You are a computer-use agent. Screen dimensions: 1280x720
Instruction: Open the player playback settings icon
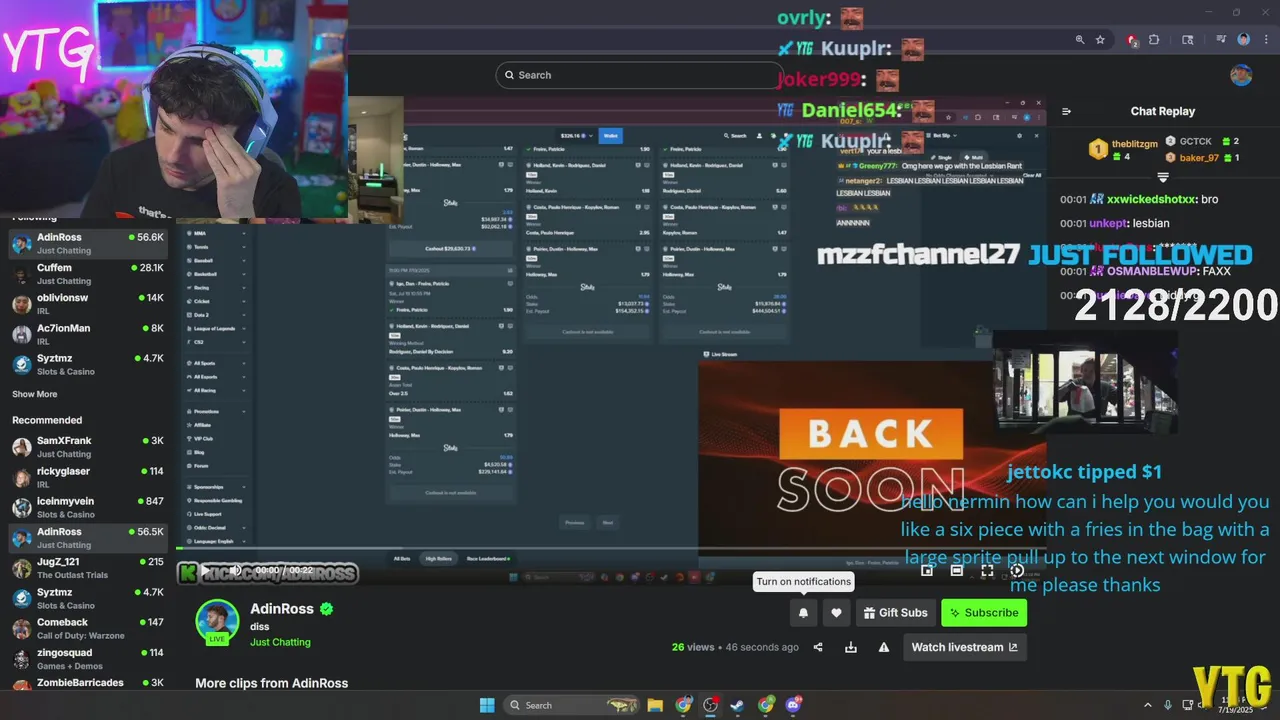coord(1017,570)
